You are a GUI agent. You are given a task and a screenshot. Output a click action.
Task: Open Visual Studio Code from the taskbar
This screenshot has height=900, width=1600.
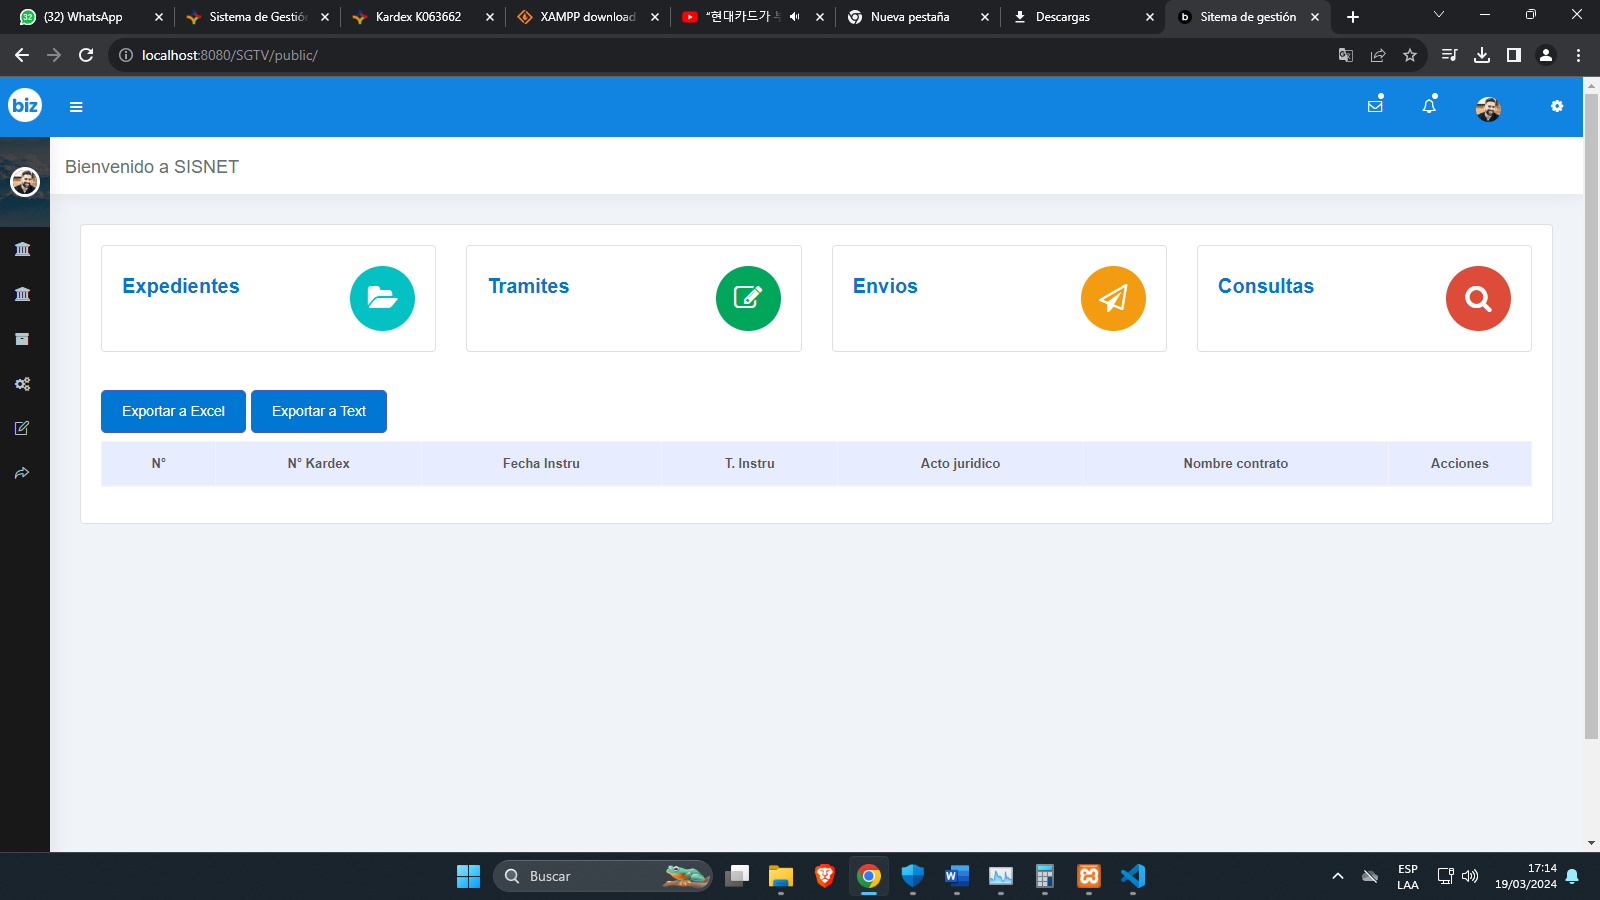(x=1132, y=877)
